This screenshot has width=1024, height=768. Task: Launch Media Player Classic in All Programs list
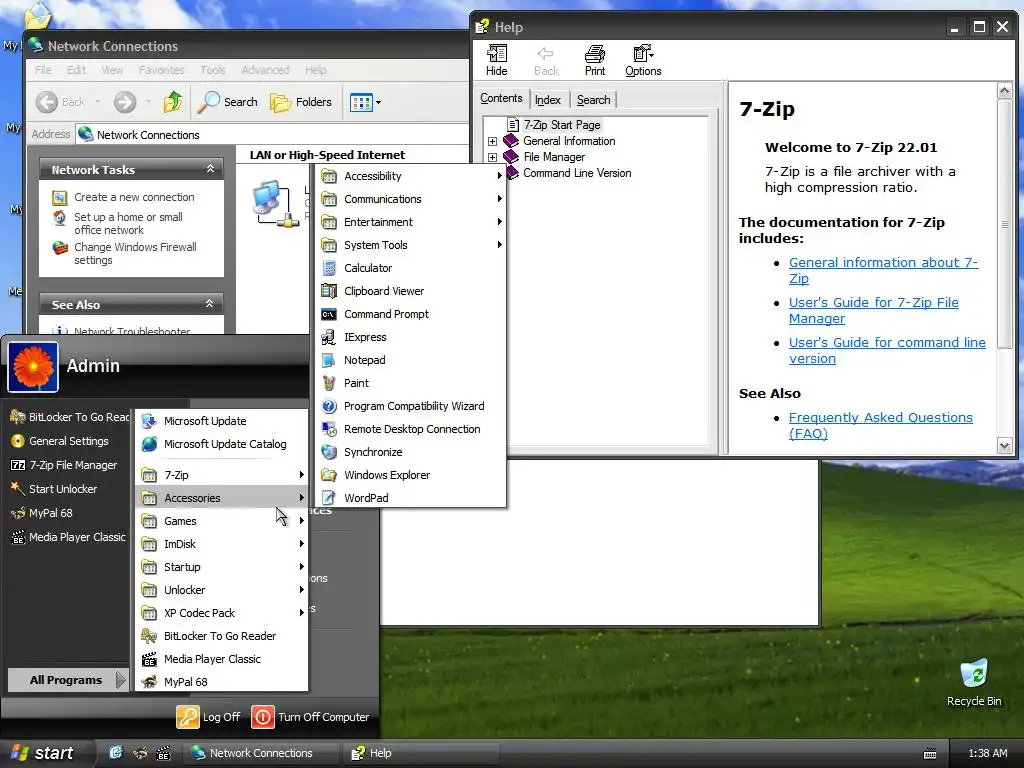pos(221,659)
